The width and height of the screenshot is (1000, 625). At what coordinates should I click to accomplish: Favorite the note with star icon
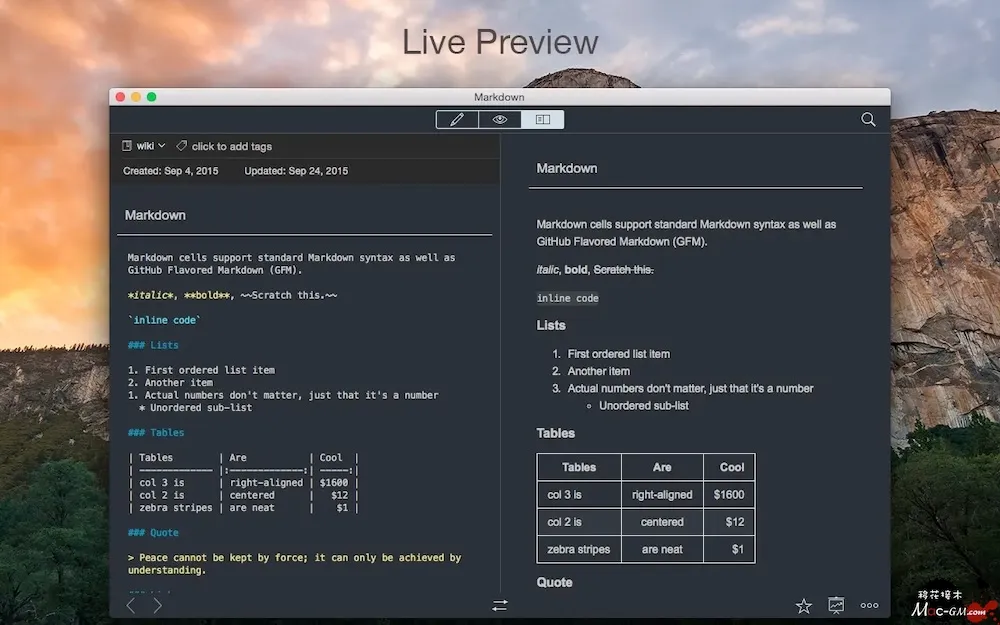click(x=804, y=605)
